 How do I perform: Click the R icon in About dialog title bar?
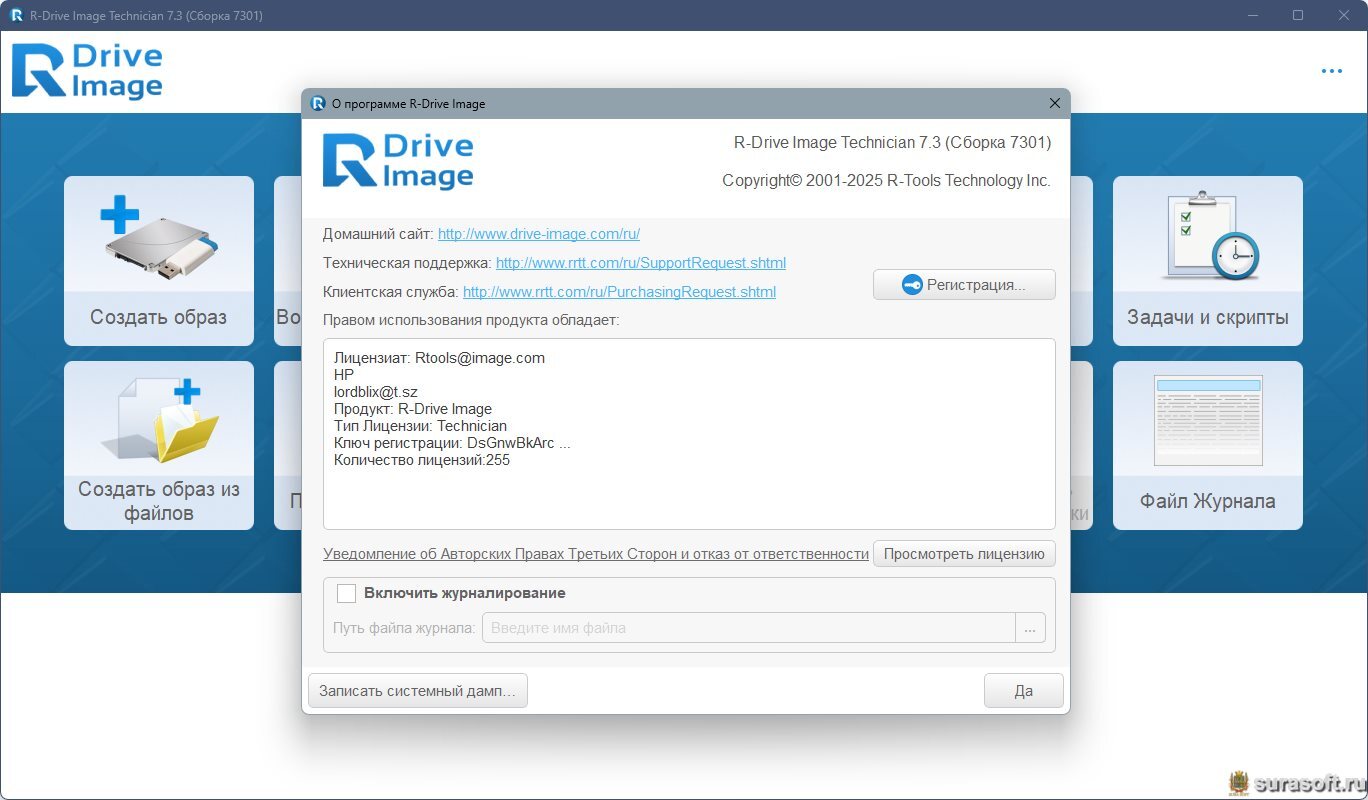318,103
